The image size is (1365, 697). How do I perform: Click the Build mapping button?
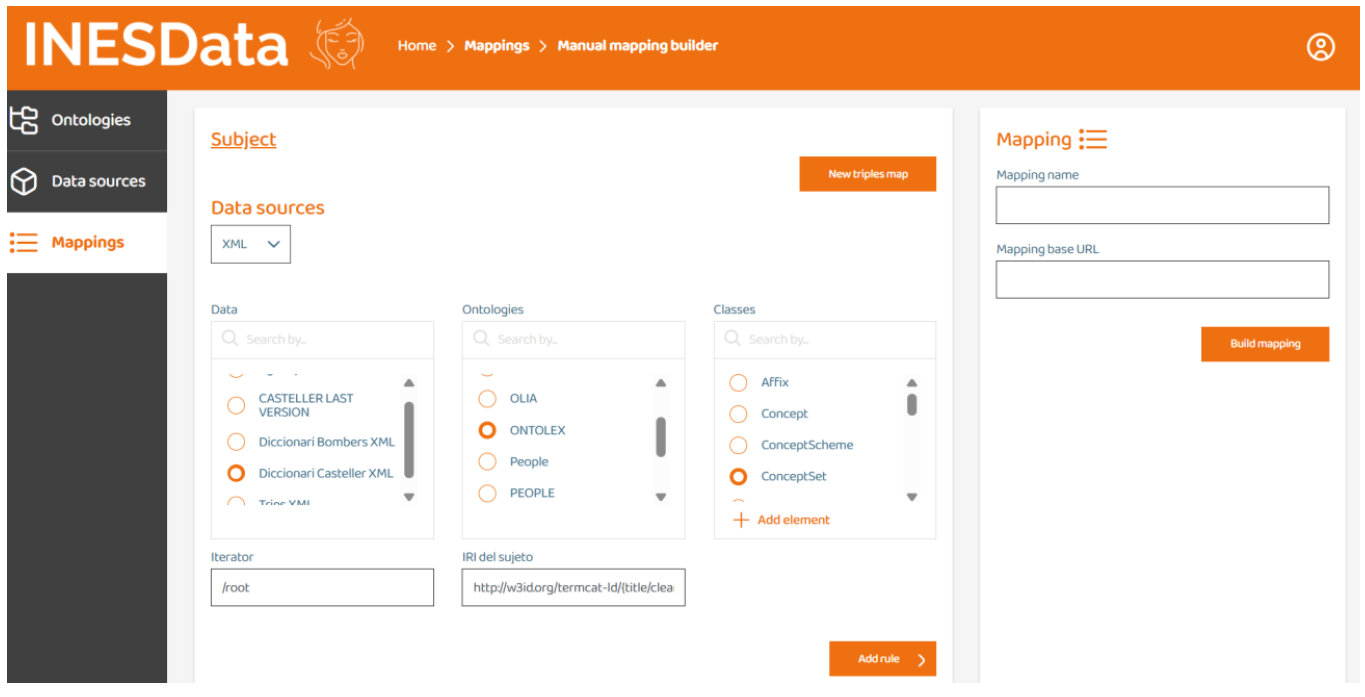(x=1265, y=344)
